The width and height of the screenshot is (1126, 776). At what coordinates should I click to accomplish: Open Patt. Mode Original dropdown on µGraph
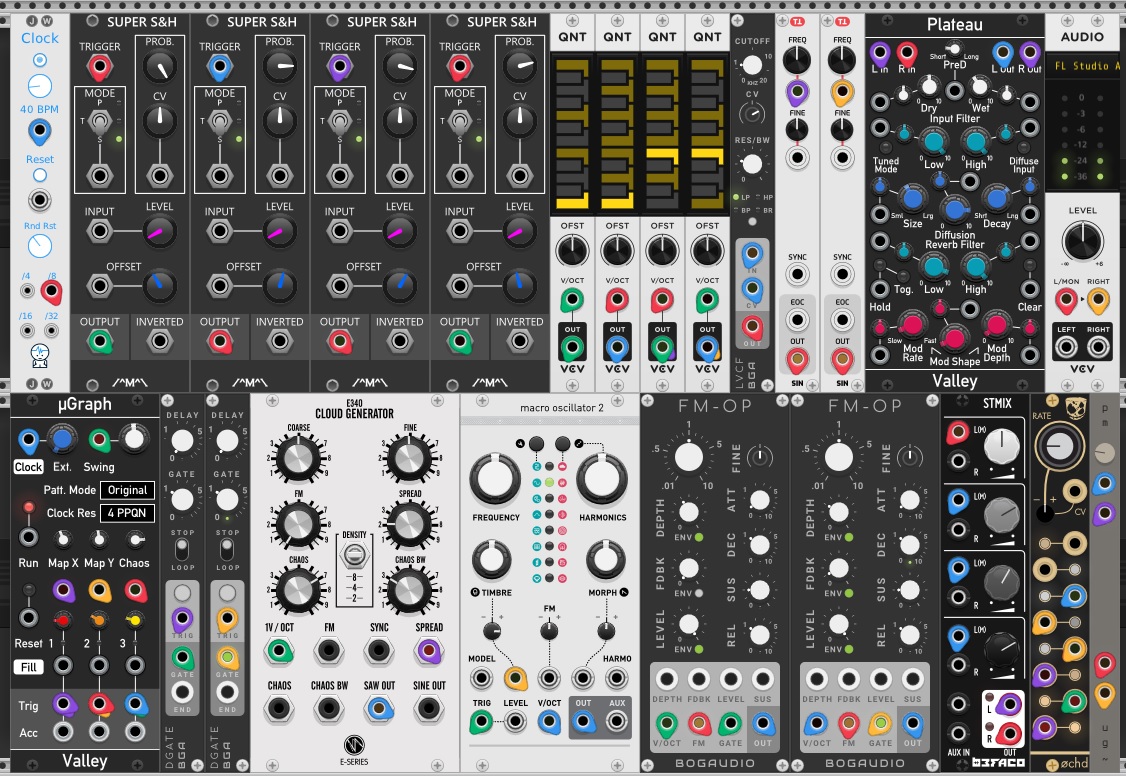pos(127,490)
